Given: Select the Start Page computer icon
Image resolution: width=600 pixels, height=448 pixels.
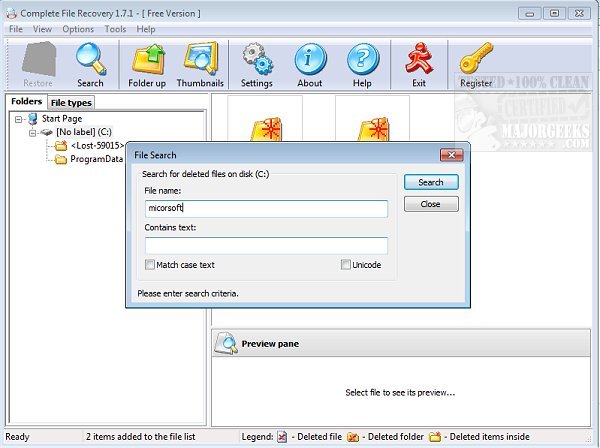Looking at the screenshot, I should point(33,119).
